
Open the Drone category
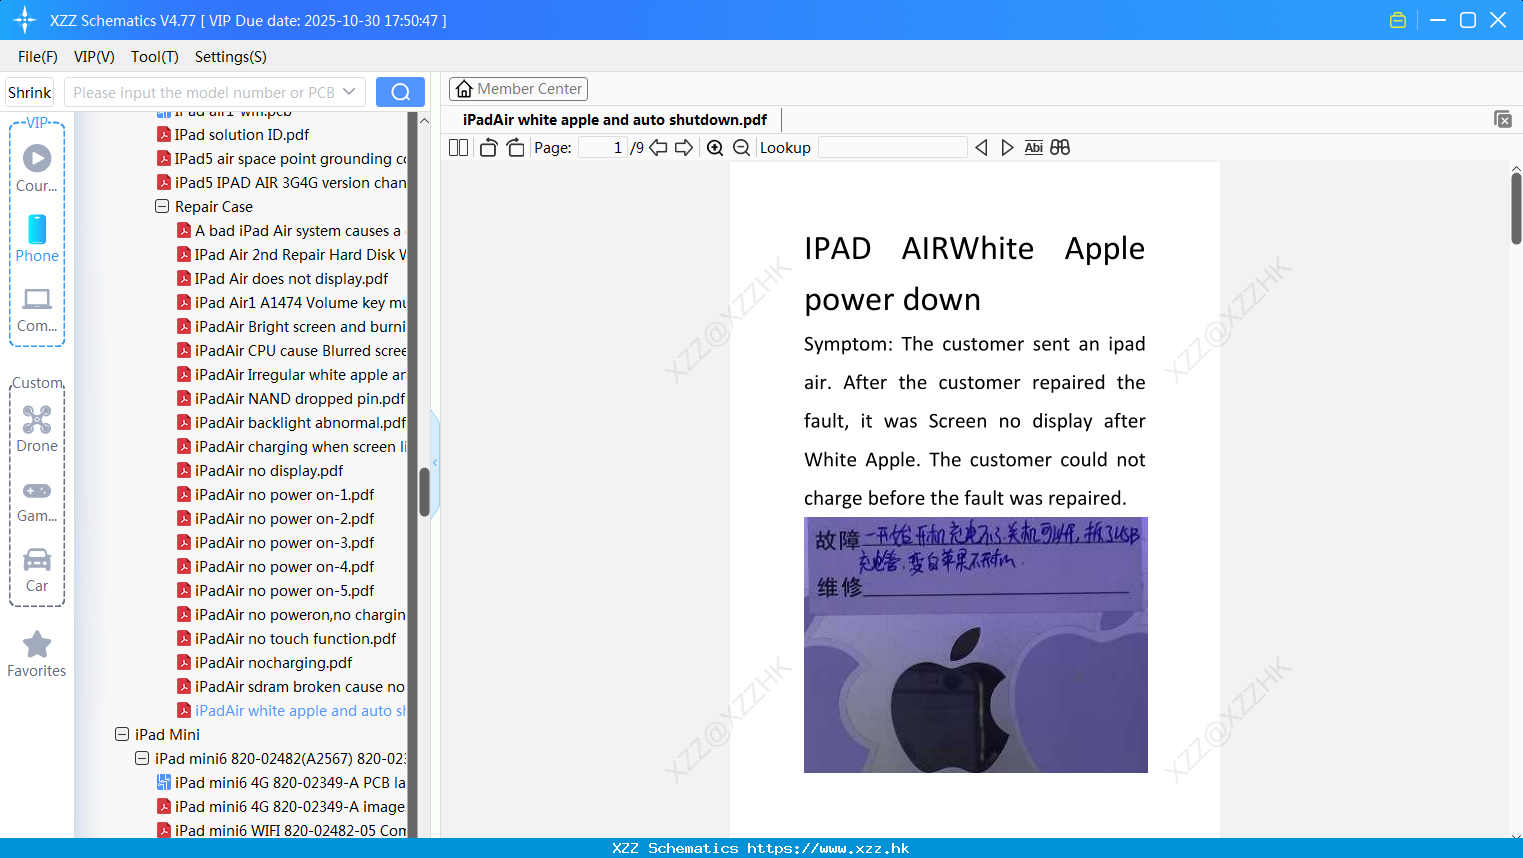pos(37,429)
